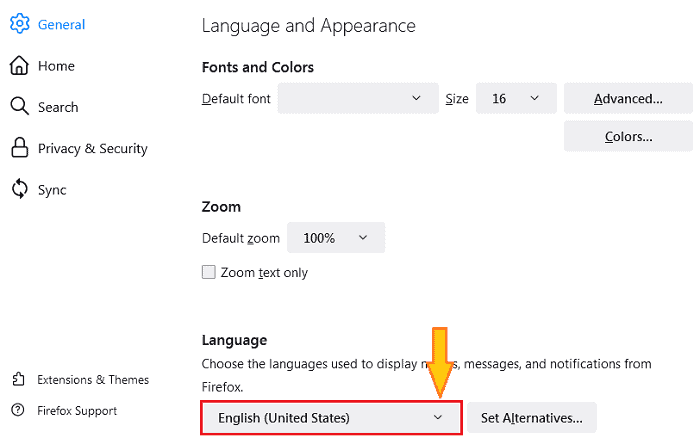Click the Search magnifier icon
700x438 pixels.
19,107
